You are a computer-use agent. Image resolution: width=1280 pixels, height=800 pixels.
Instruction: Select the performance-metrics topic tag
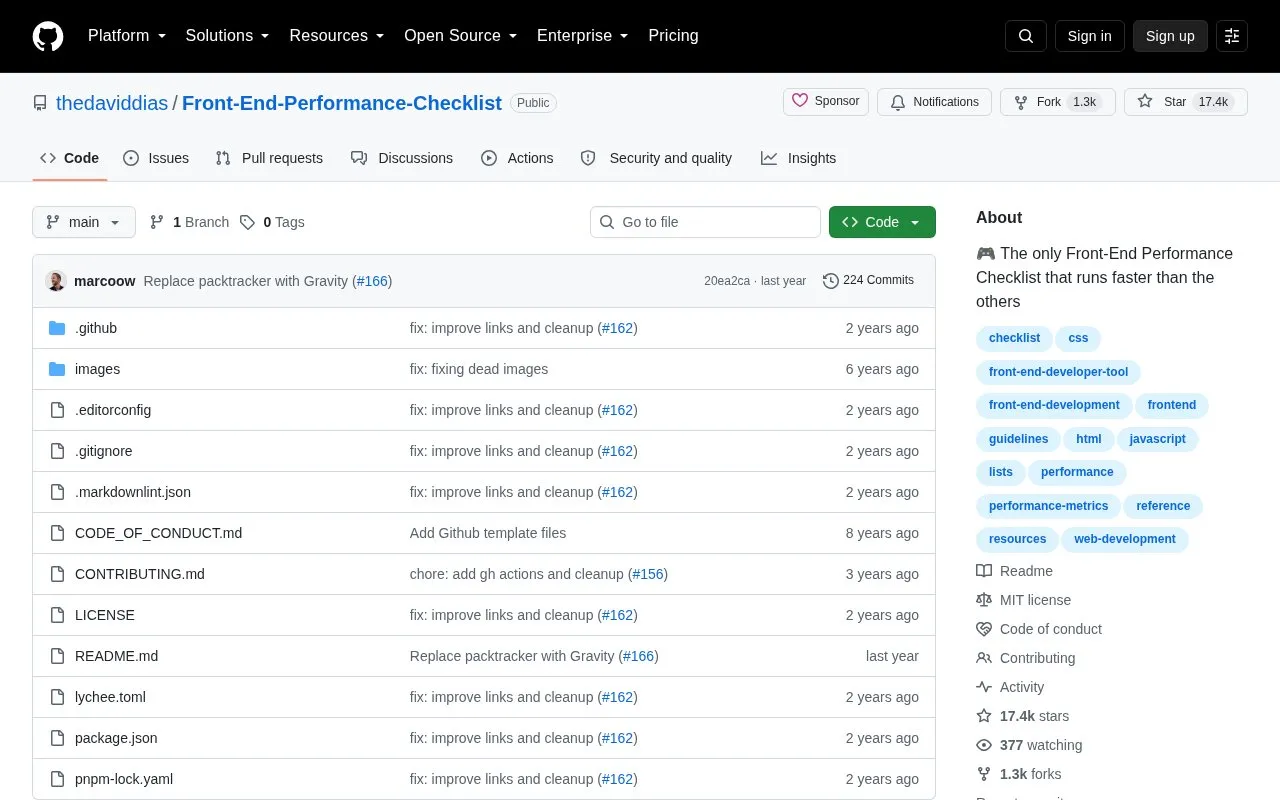tap(1048, 506)
